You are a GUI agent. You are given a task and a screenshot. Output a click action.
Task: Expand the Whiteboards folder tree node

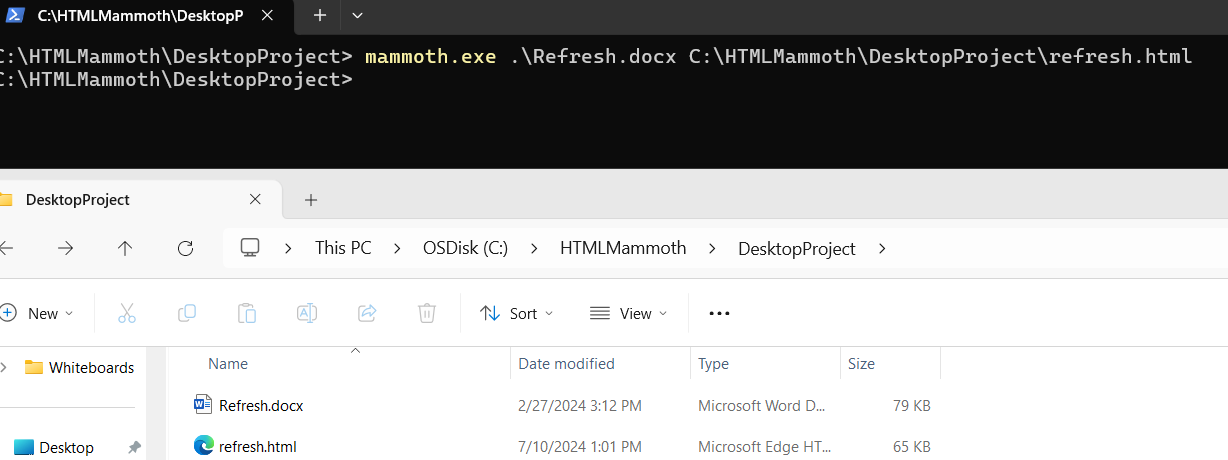point(5,367)
